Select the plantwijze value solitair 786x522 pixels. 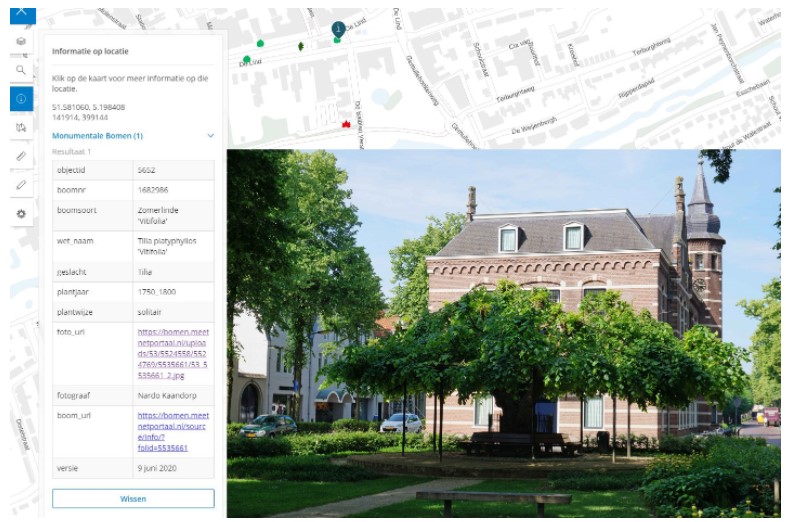point(149,312)
